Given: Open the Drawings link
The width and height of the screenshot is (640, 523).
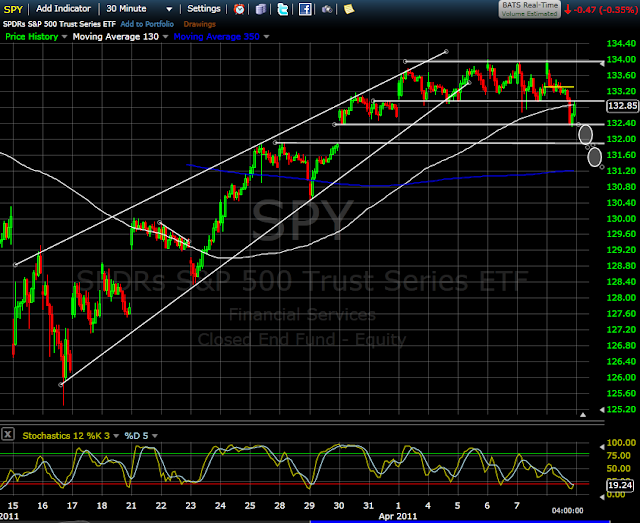Looking at the screenshot, I should click(200, 24).
